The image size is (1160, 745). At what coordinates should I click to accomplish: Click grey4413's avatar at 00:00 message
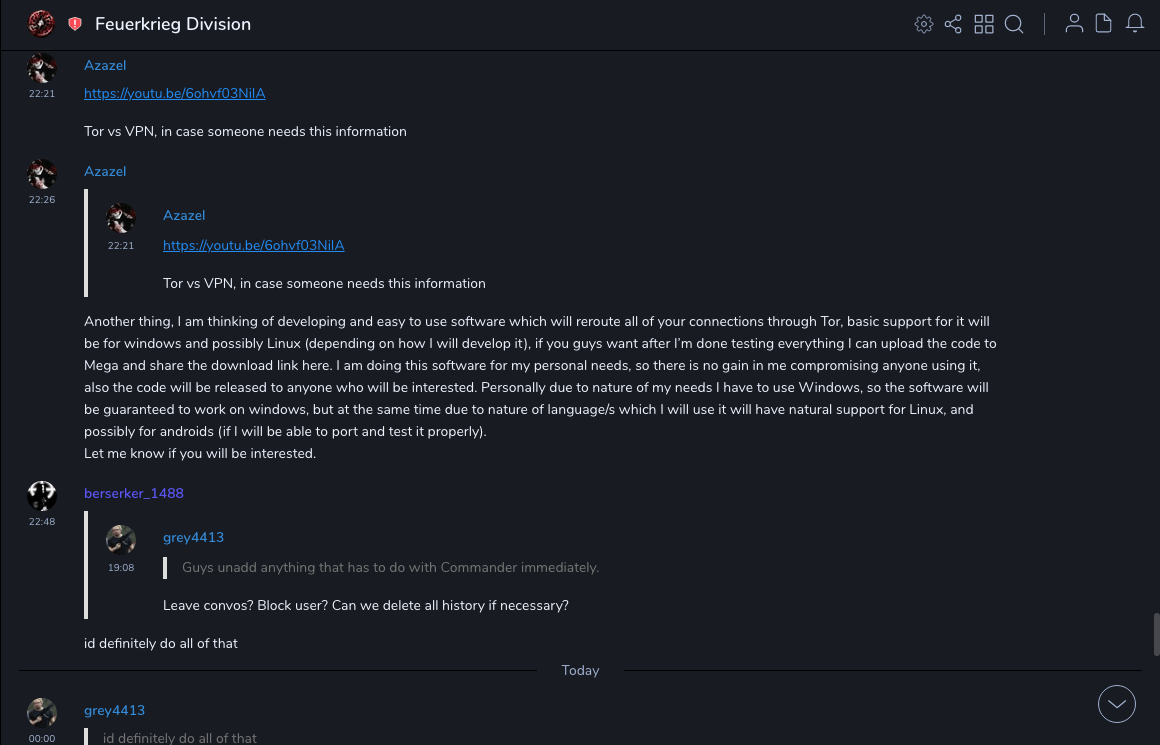click(x=42, y=713)
